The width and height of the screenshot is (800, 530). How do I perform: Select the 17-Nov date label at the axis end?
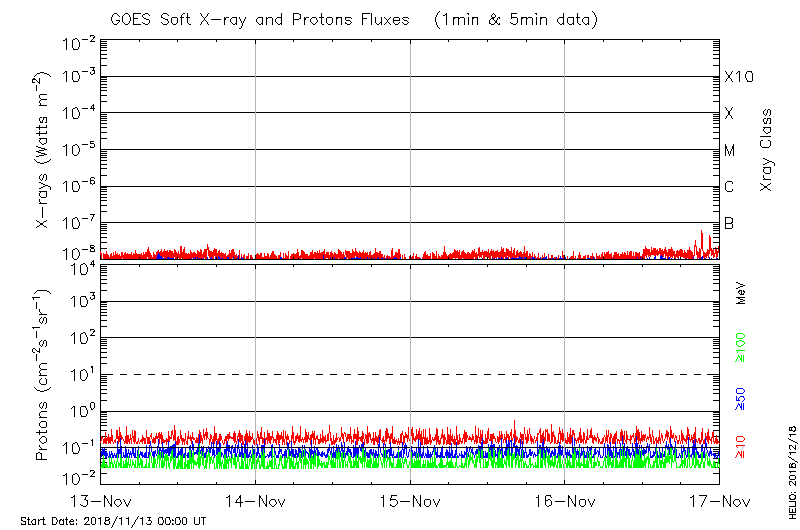719,500
